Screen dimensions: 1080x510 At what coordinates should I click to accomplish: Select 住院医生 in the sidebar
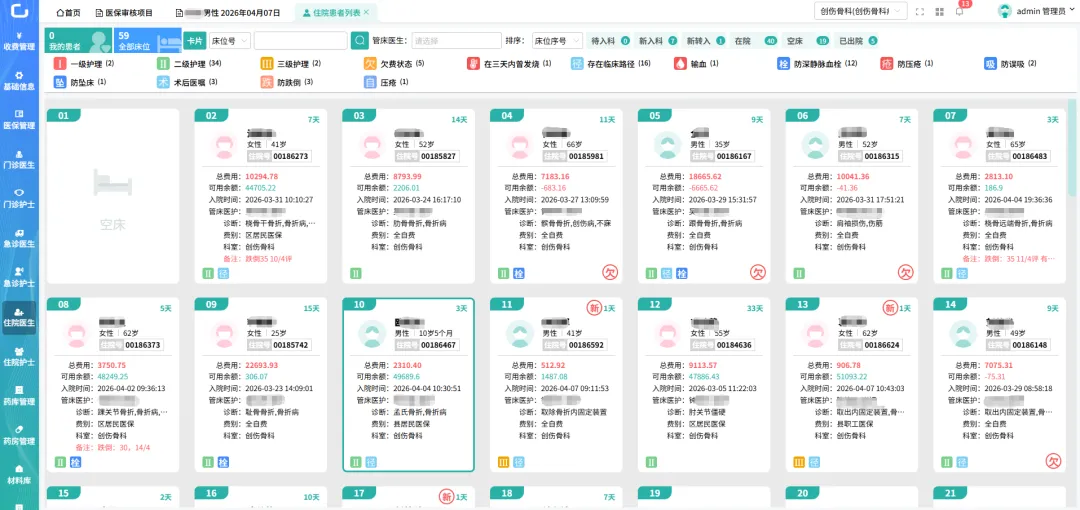point(19,317)
